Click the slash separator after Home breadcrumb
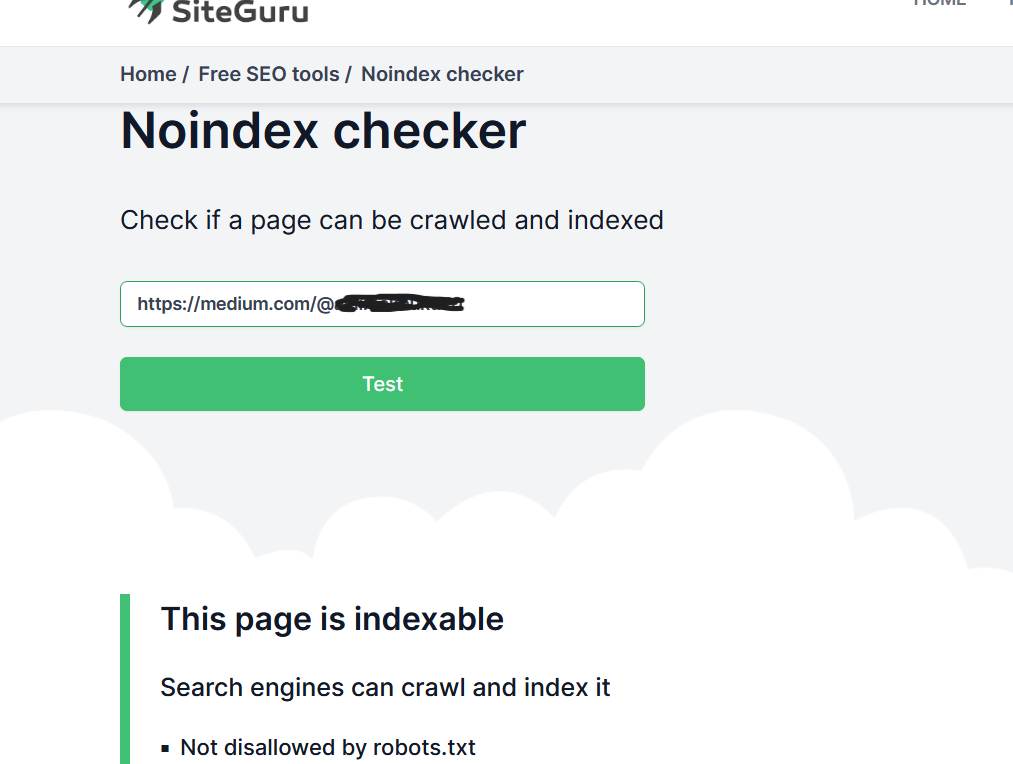The height and width of the screenshot is (764, 1013). tap(186, 74)
